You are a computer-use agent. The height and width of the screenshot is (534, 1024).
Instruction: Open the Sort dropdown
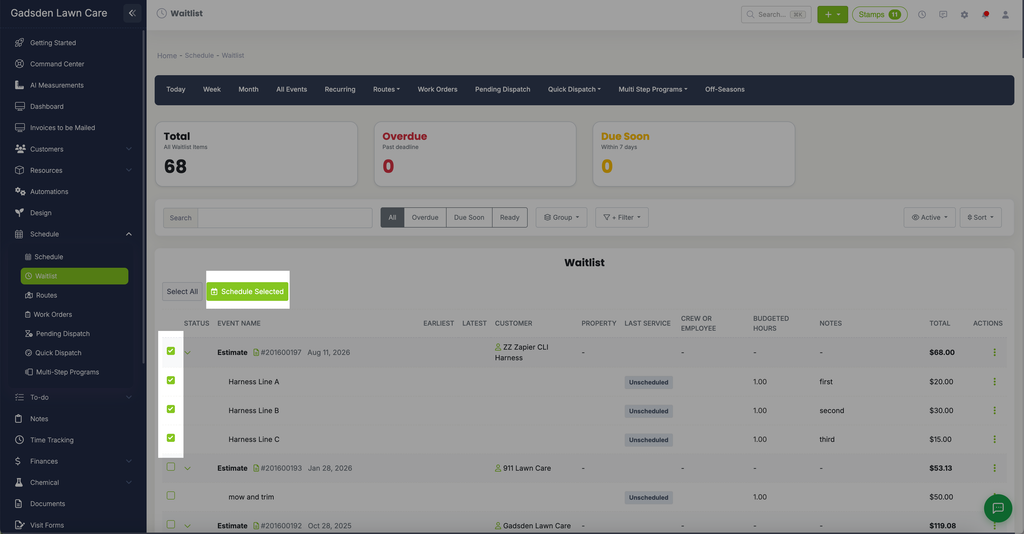pos(980,217)
